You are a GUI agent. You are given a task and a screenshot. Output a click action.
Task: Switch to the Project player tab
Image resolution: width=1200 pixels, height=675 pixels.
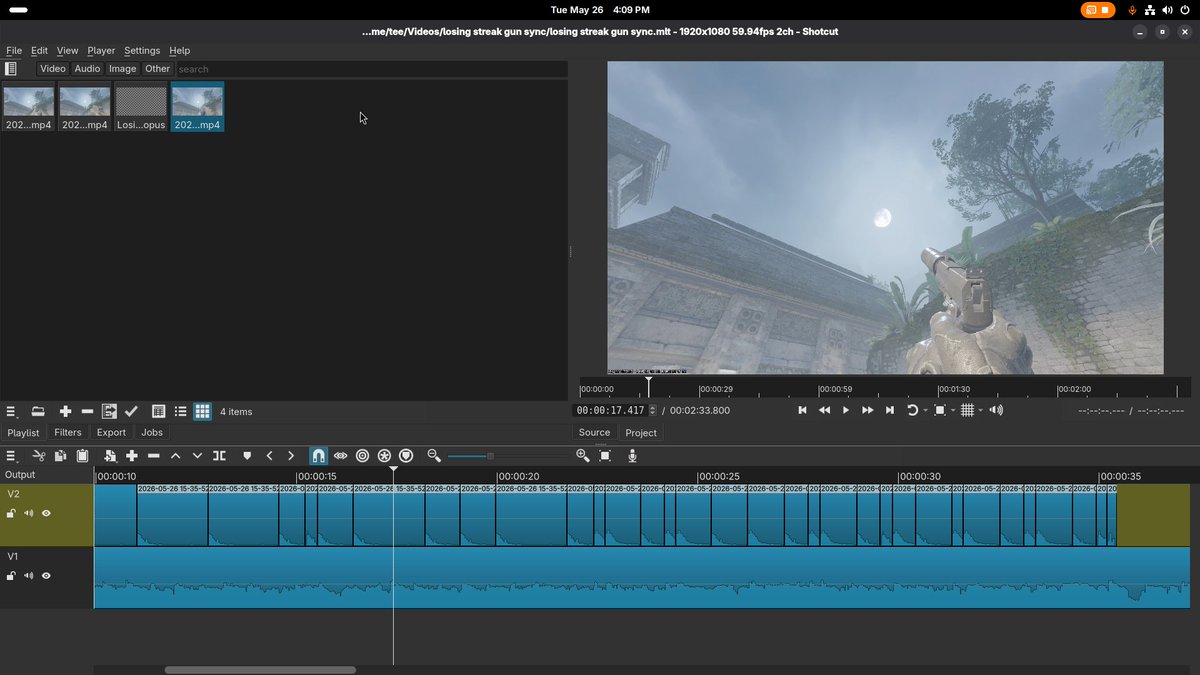coord(641,432)
